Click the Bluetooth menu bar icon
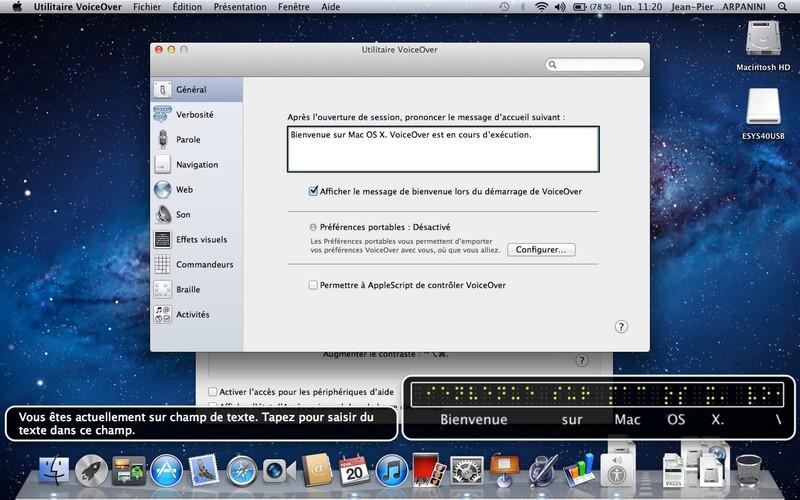The image size is (800, 500). [x=523, y=7]
